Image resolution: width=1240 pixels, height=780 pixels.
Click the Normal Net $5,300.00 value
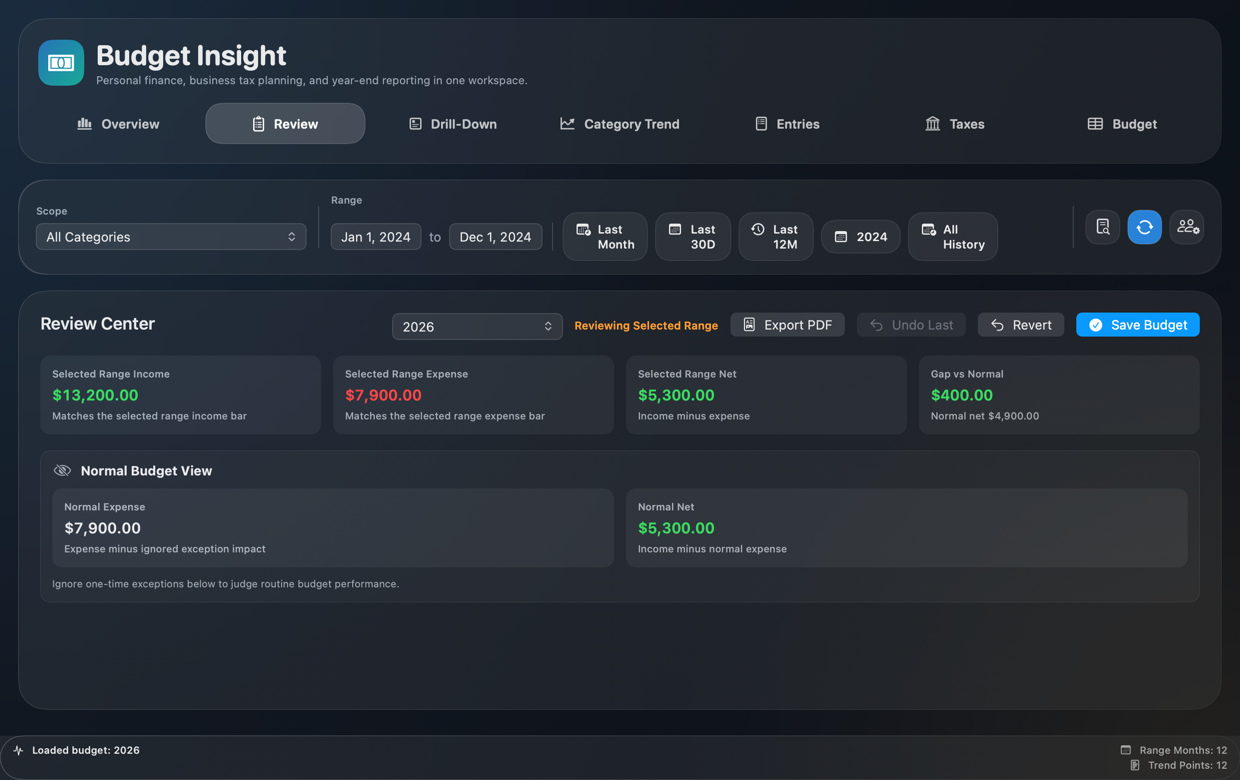[x=676, y=528]
